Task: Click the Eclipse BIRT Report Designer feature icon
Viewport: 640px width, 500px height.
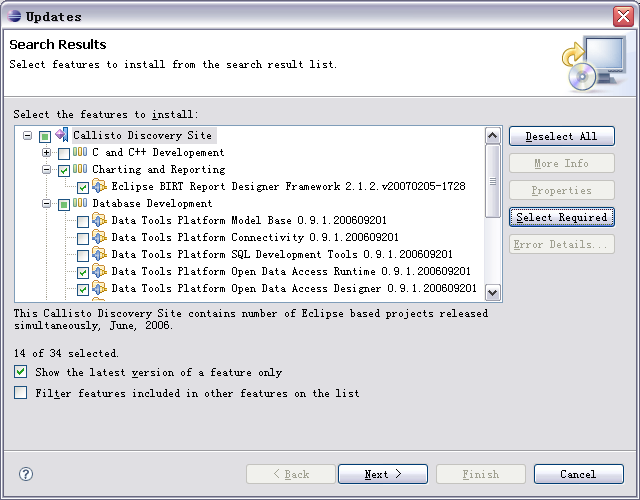Action: (99, 186)
